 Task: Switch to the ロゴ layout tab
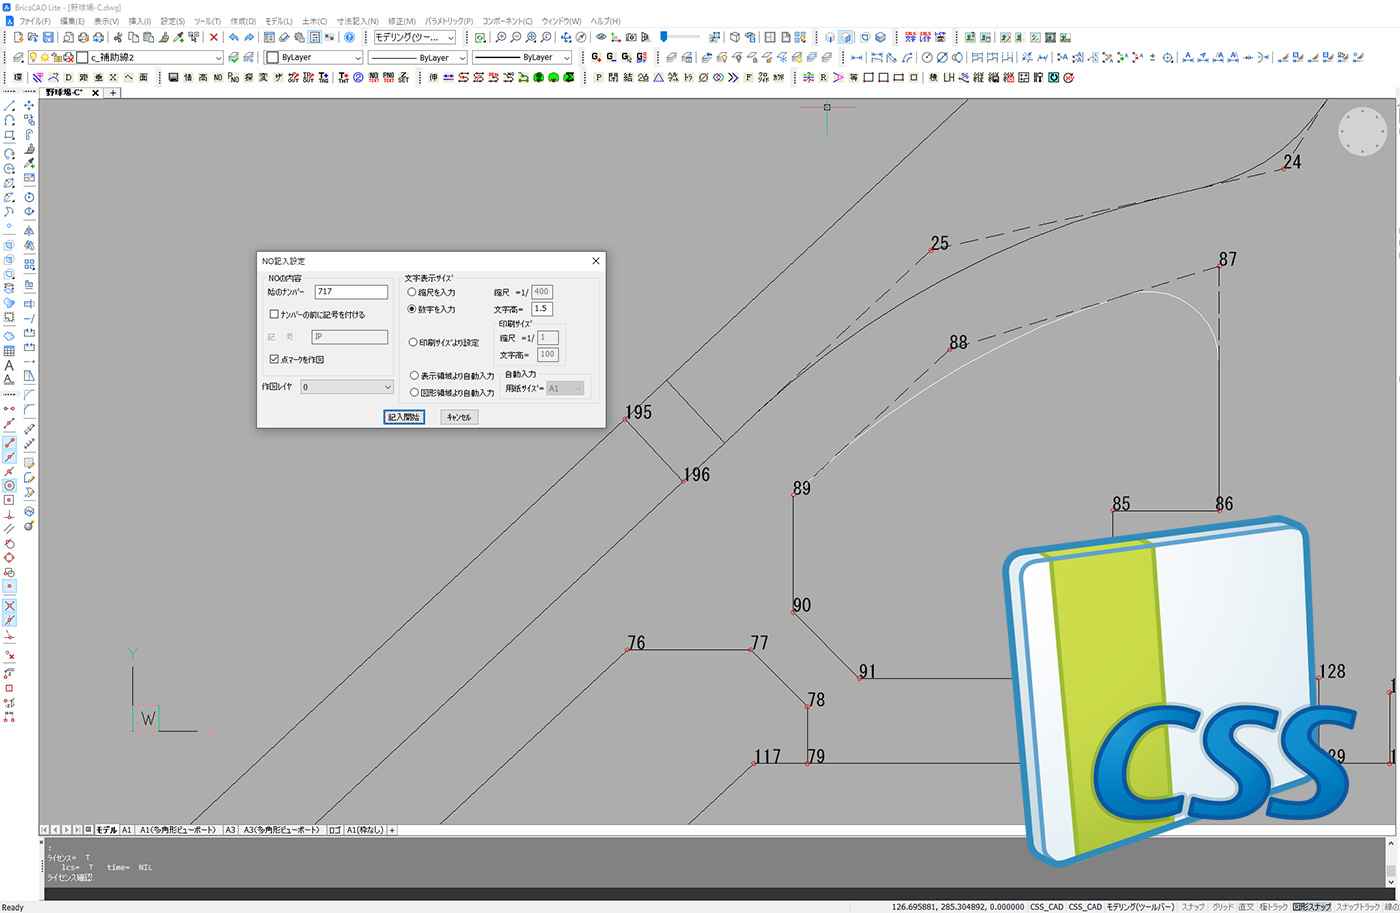point(334,830)
